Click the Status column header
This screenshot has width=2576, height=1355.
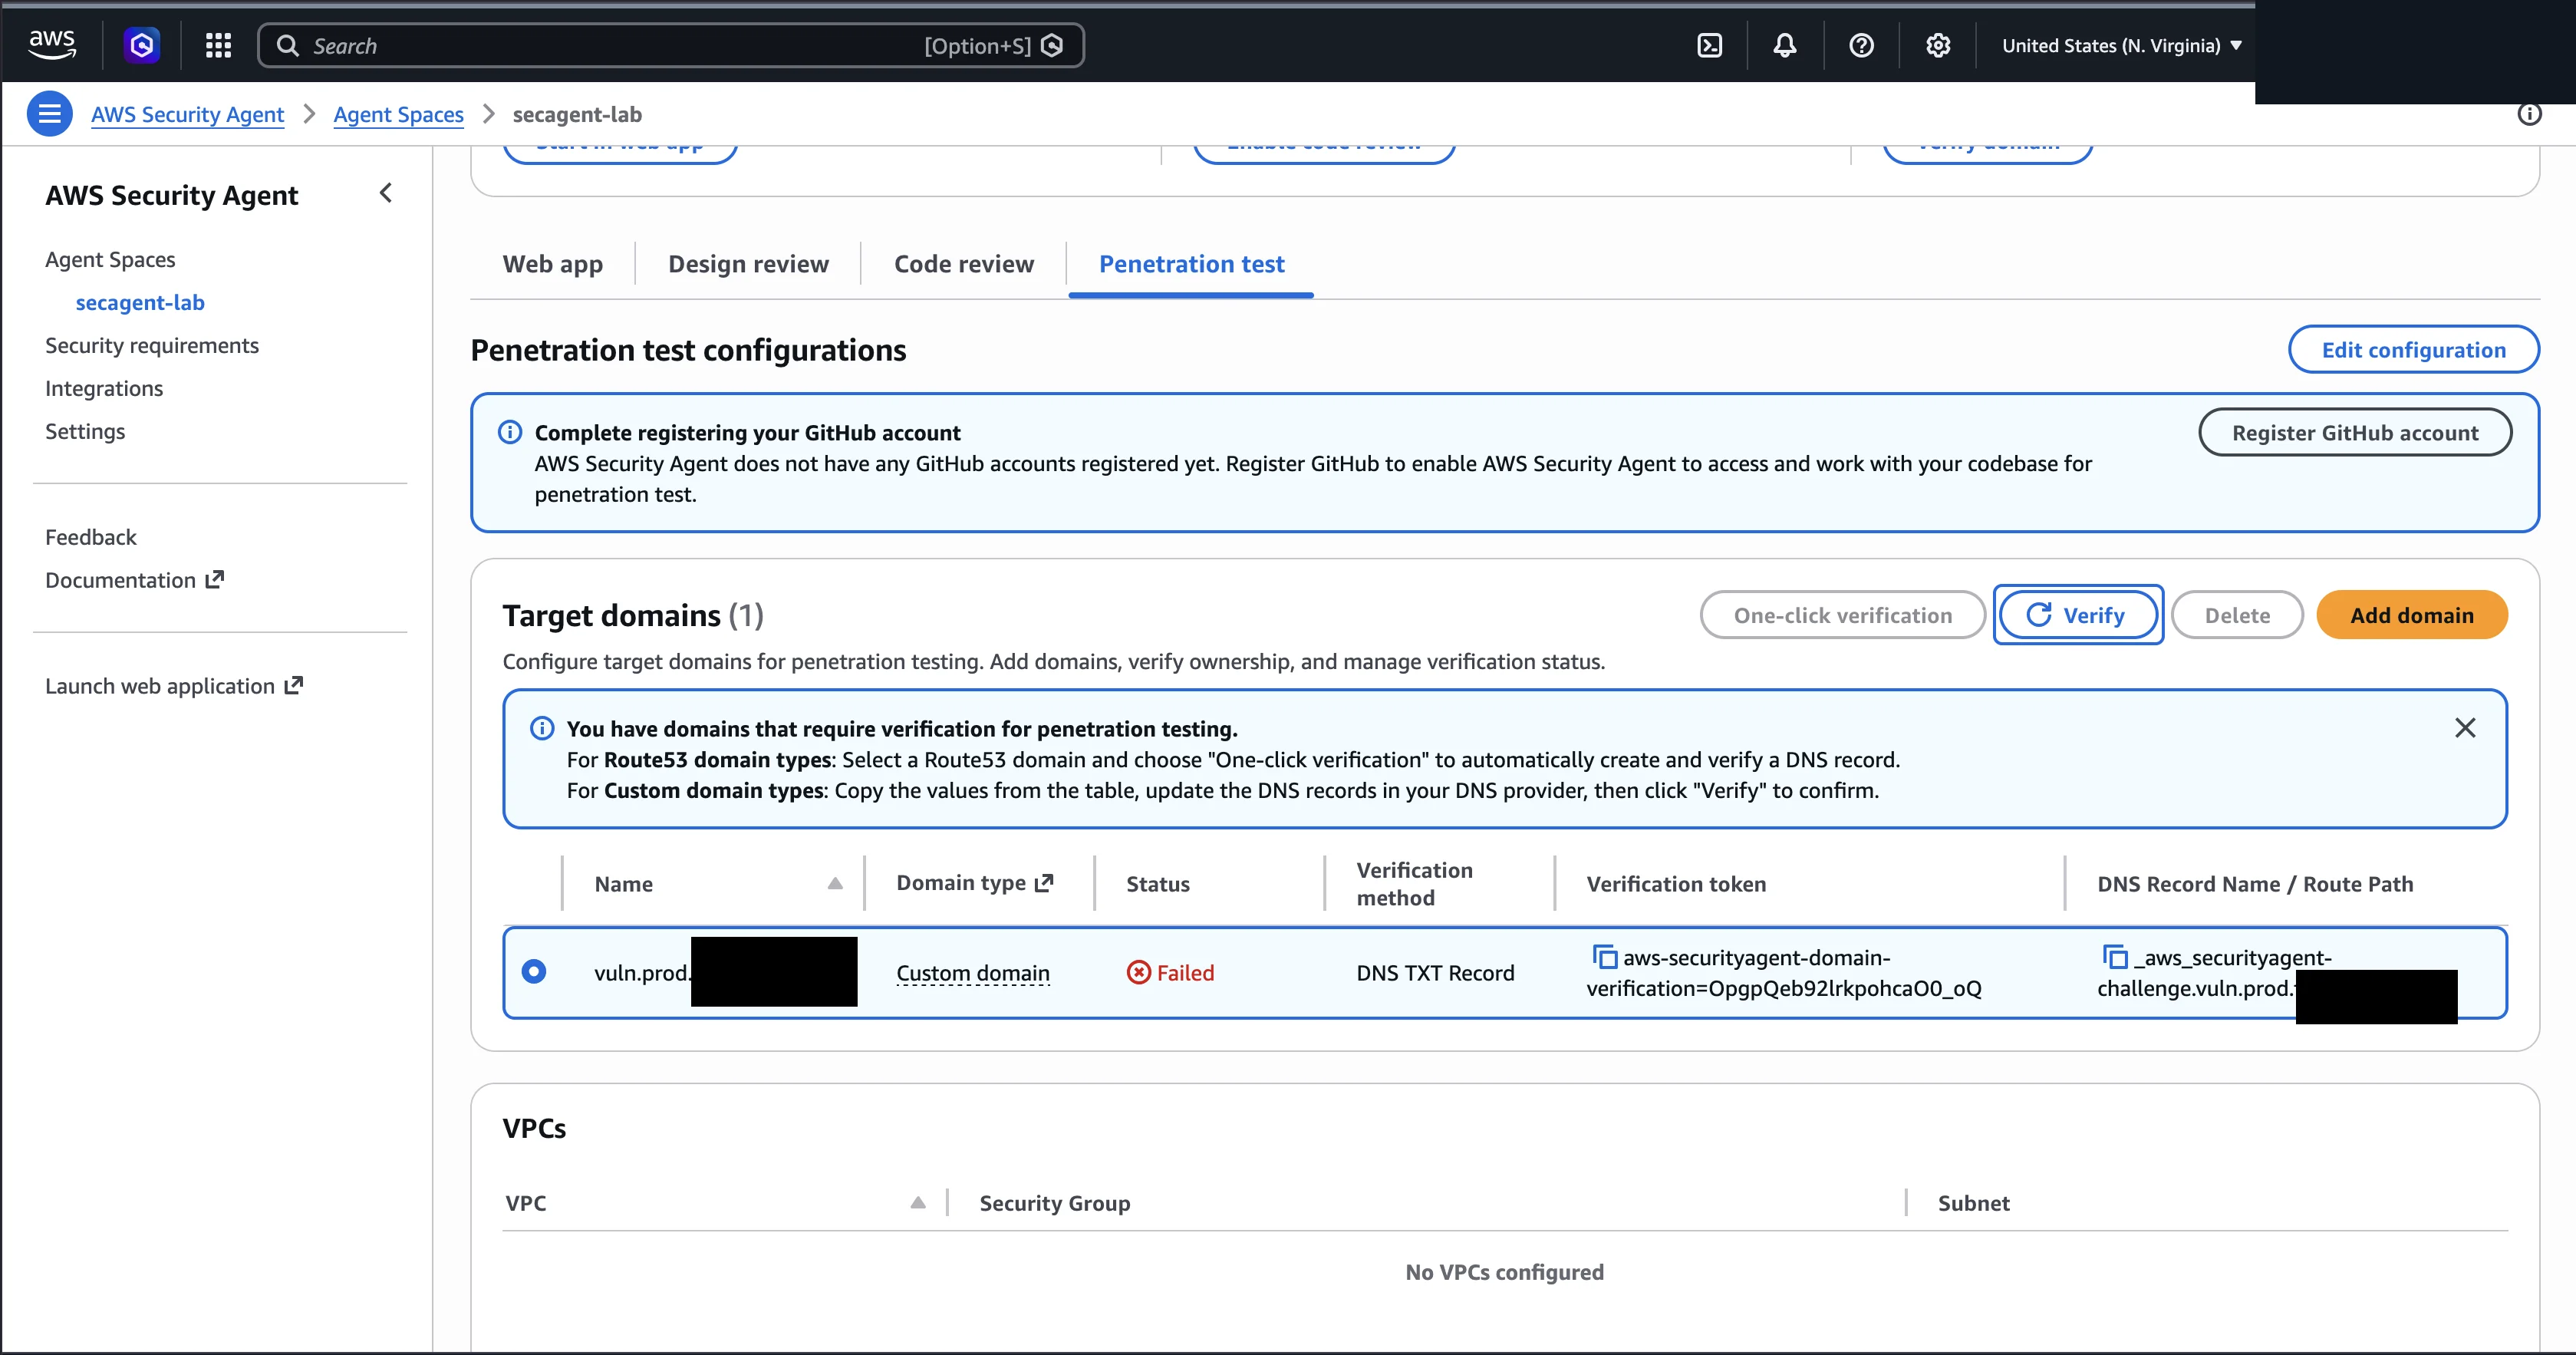[x=1158, y=883]
